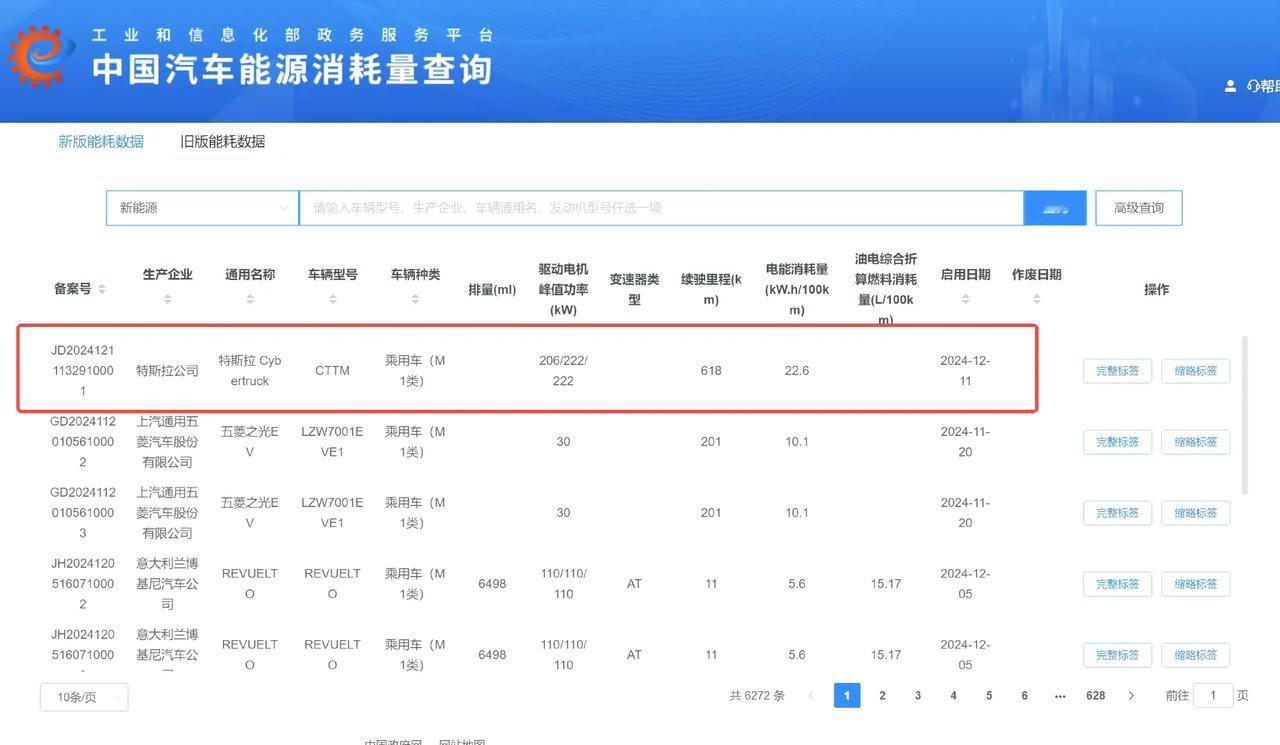Viewport: 1280px width, 745px height.
Task: Click 缩略标签 for 五菱之光EV row ending 0003
Action: tap(1195, 513)
